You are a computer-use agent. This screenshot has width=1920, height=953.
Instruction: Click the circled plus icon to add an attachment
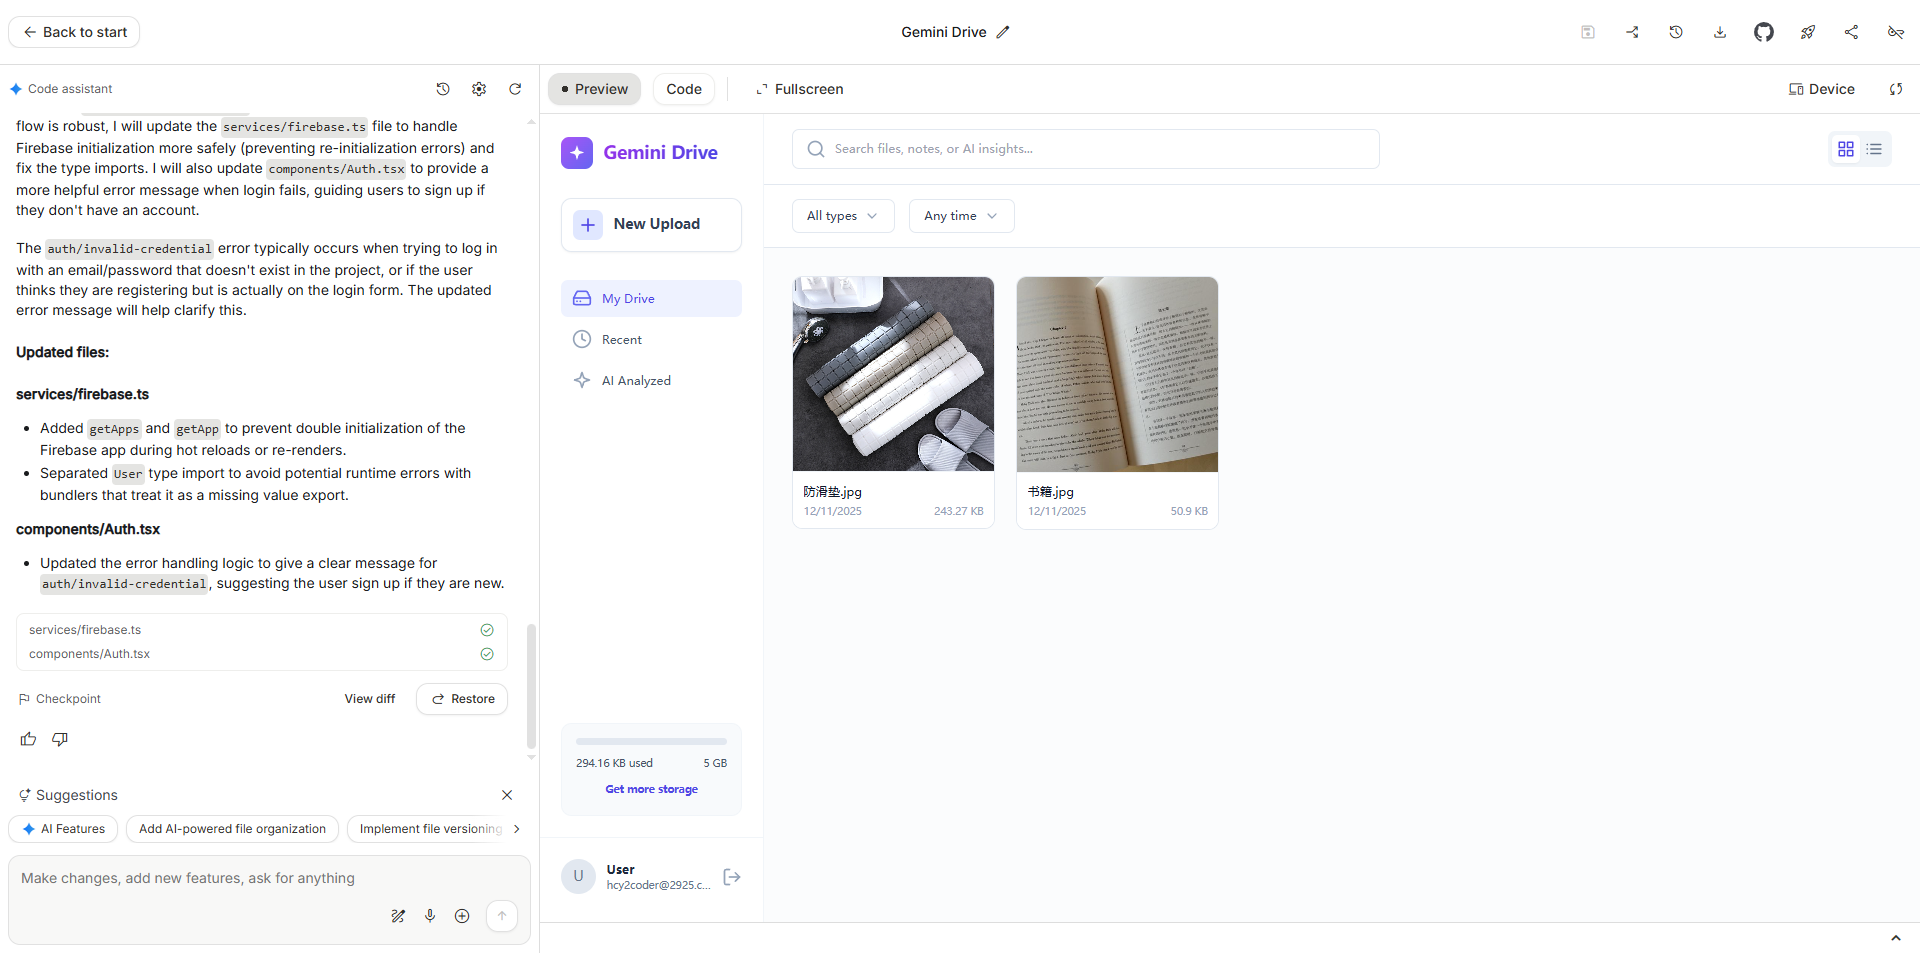pos(462,916)
